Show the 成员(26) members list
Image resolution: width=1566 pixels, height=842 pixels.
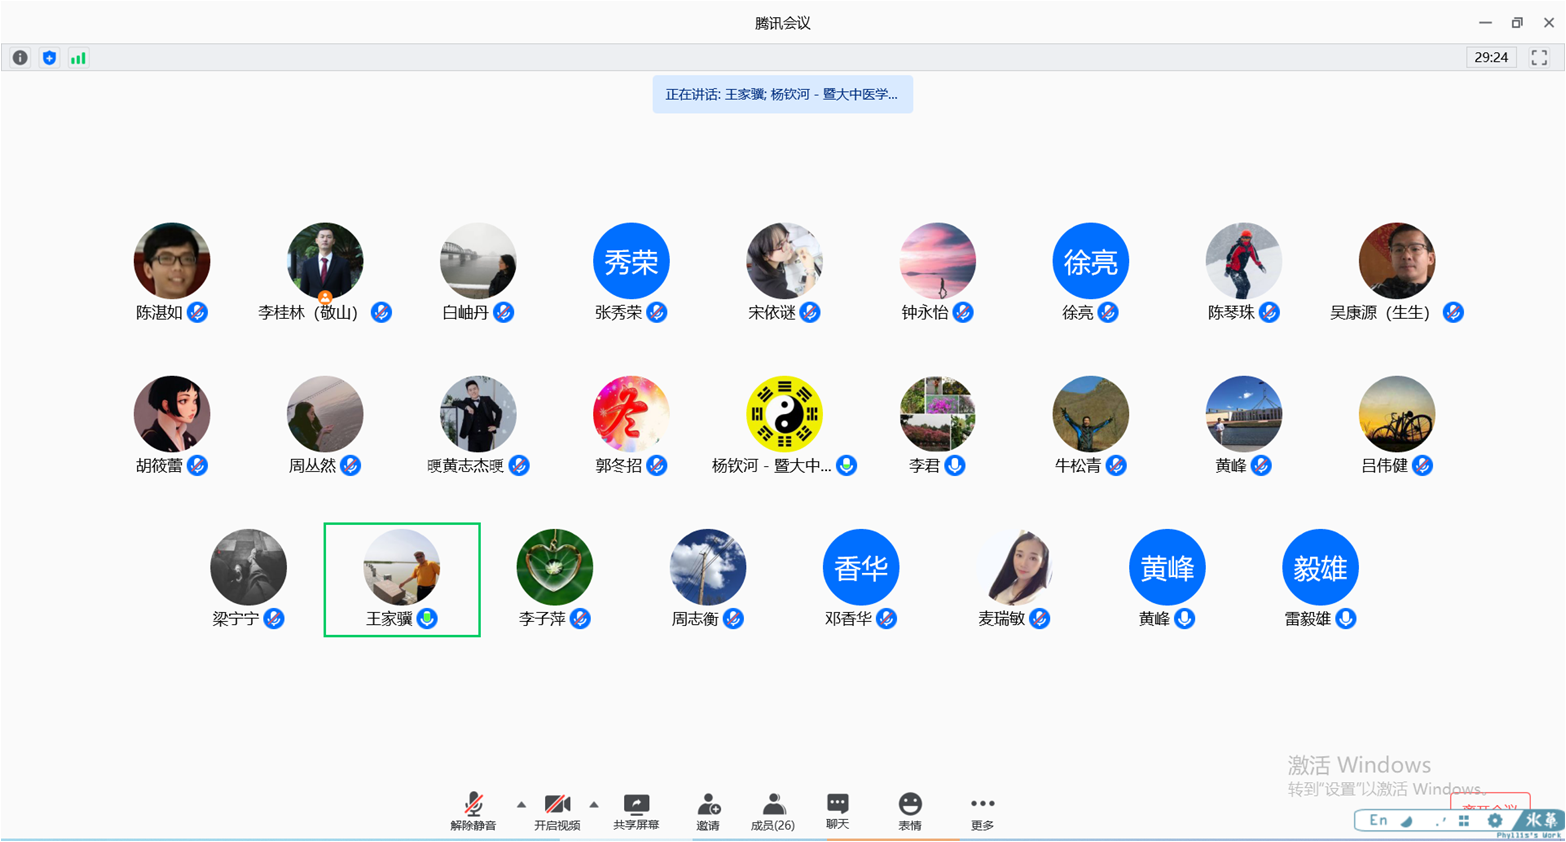[773, 811]
